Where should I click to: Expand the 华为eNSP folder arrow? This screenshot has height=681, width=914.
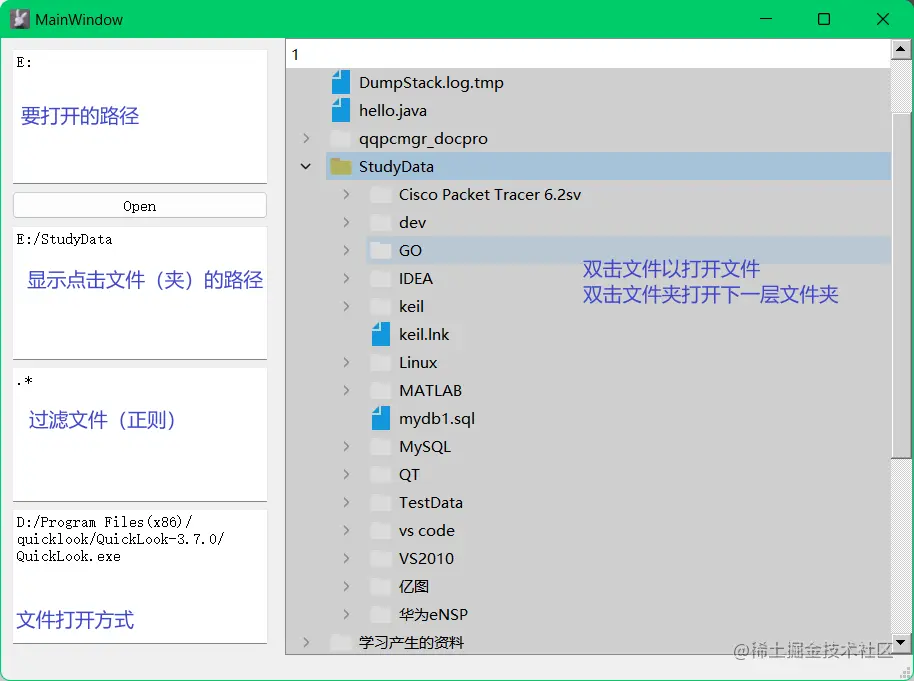[x=346, y=615]
